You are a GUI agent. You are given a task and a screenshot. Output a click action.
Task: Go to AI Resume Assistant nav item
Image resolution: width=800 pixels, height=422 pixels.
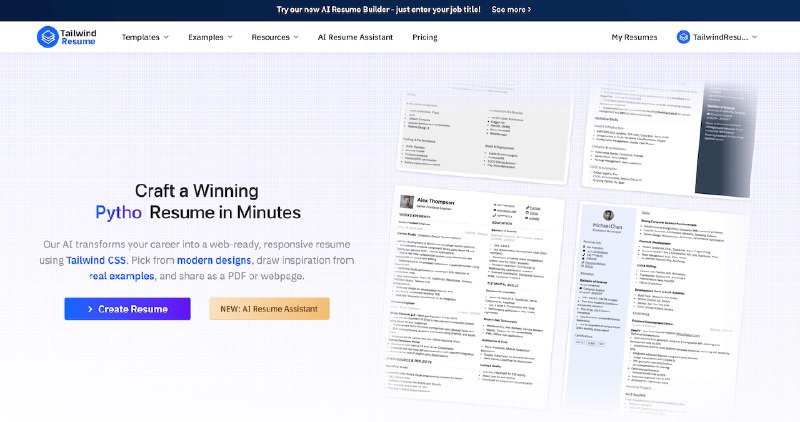[x=356, y=37]
